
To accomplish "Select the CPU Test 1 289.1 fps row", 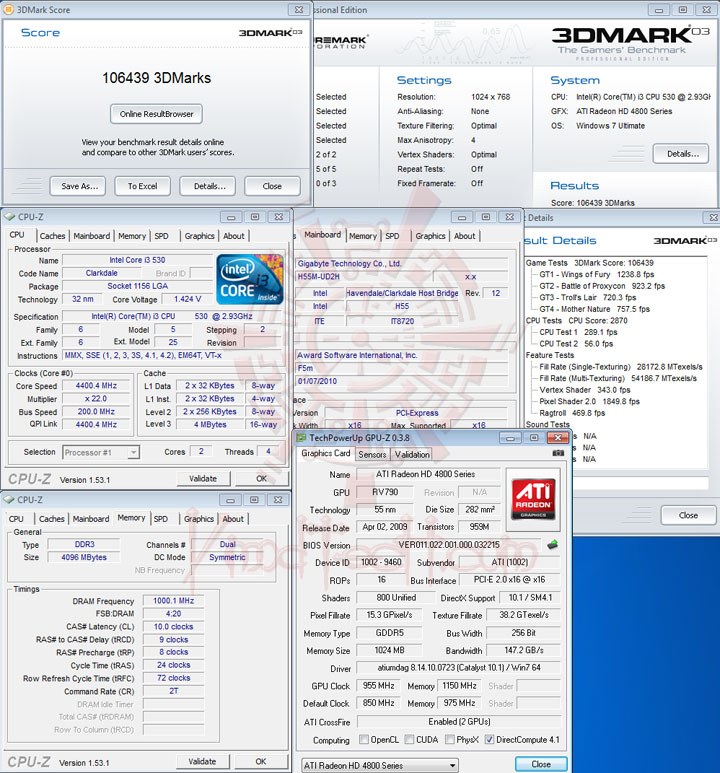I will coord(578,332).
